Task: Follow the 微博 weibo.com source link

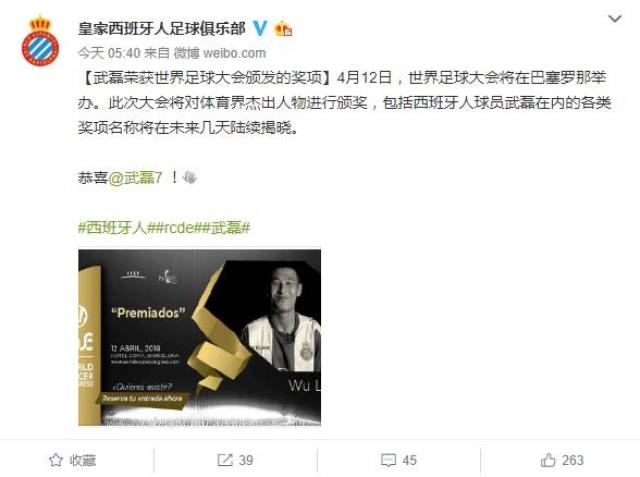Action: point(220,53)
